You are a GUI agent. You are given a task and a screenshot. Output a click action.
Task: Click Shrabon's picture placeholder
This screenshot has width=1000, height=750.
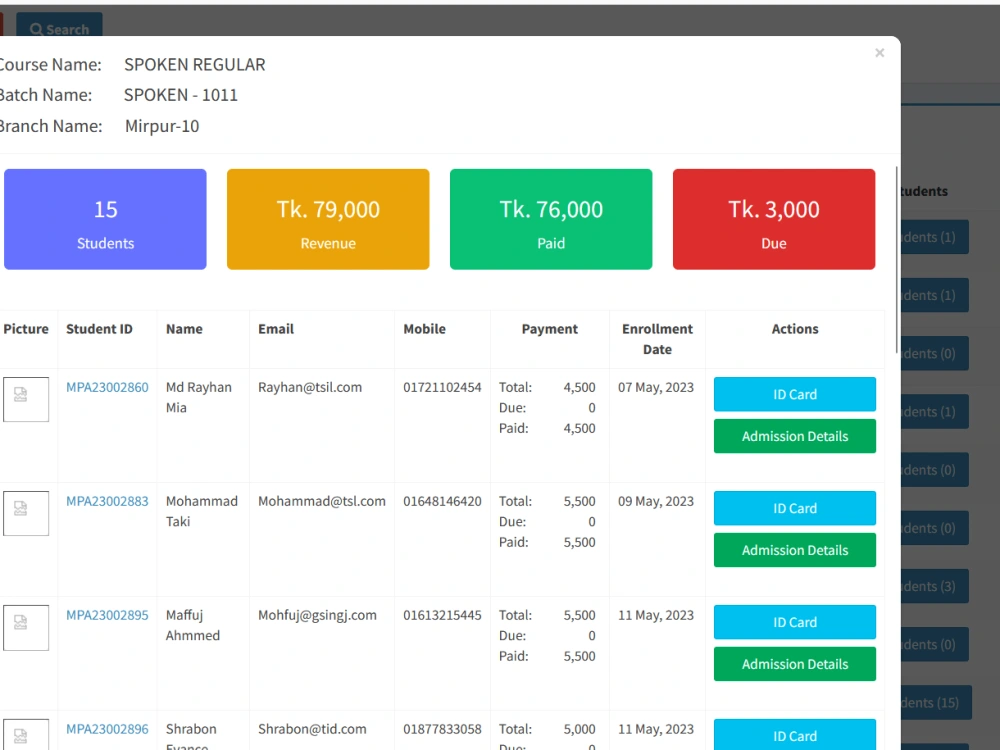click(26, 735)
